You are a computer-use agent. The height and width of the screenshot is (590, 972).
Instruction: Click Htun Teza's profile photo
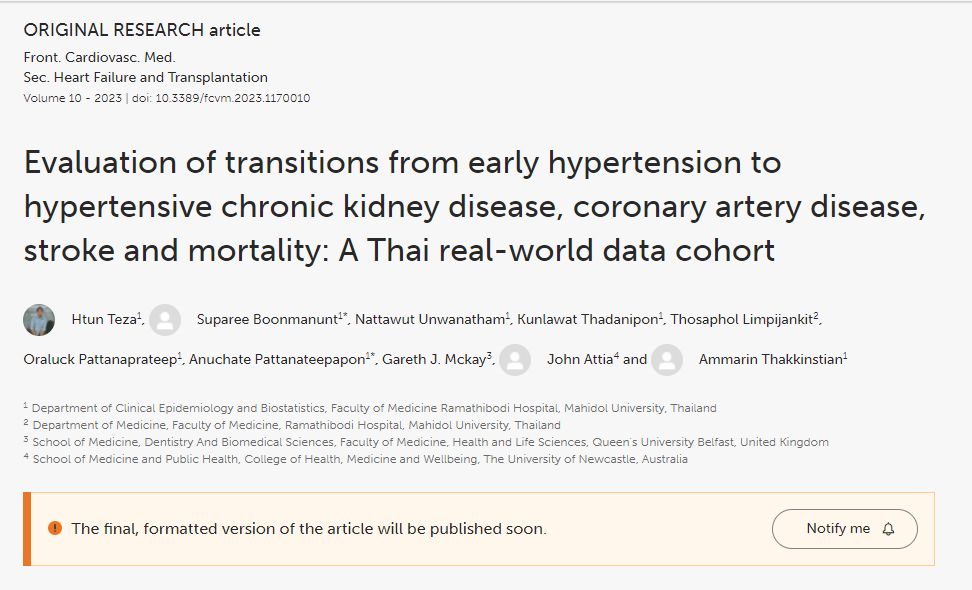pos(39,320)
